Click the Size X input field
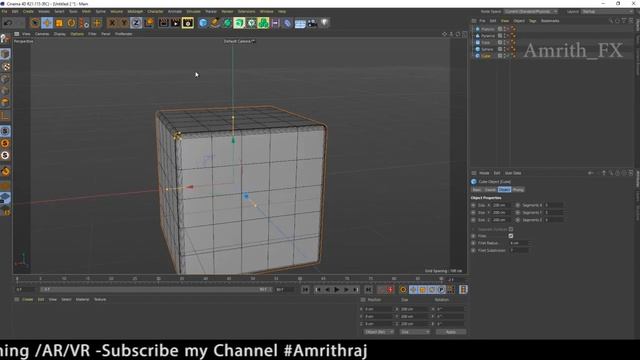The image size is (640, 360). point(500,205)
